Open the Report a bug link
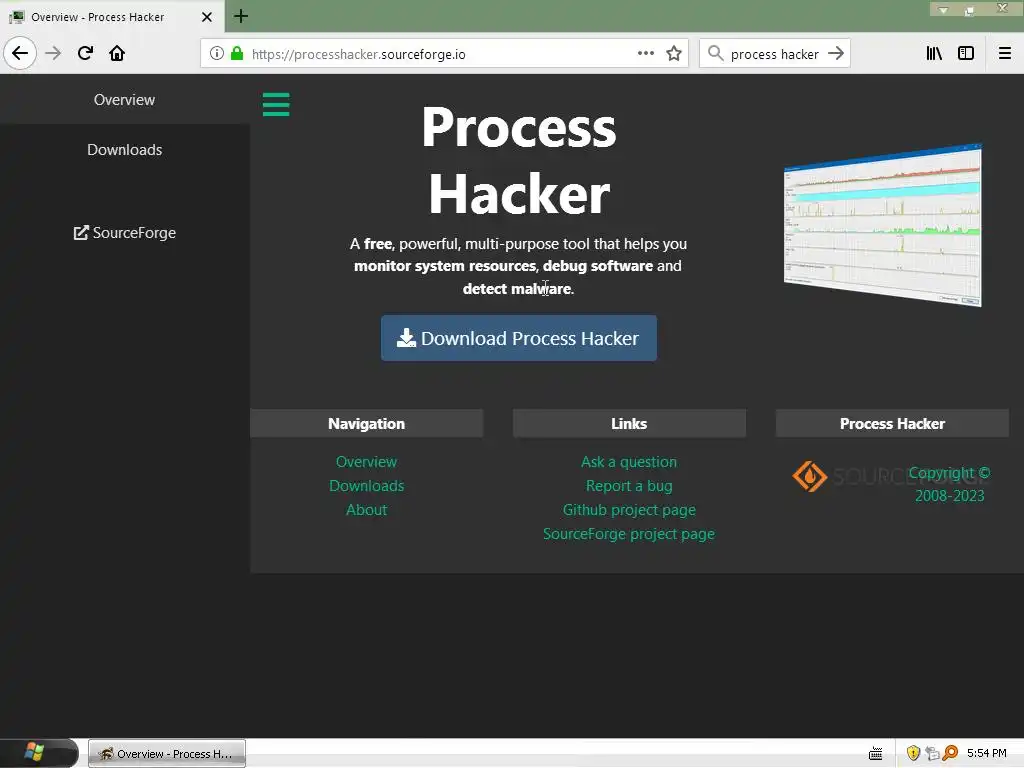1024x768 pixels. [x=629, y=486]
